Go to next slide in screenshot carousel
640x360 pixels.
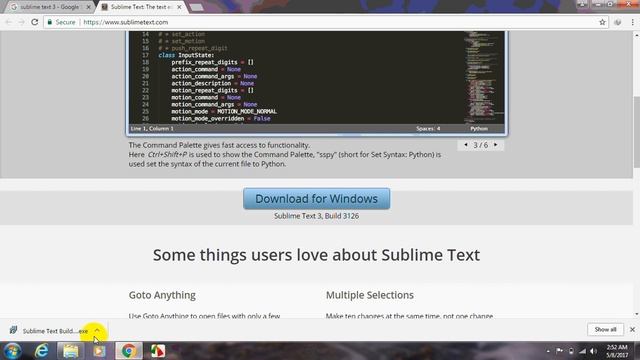coord(496,145)
